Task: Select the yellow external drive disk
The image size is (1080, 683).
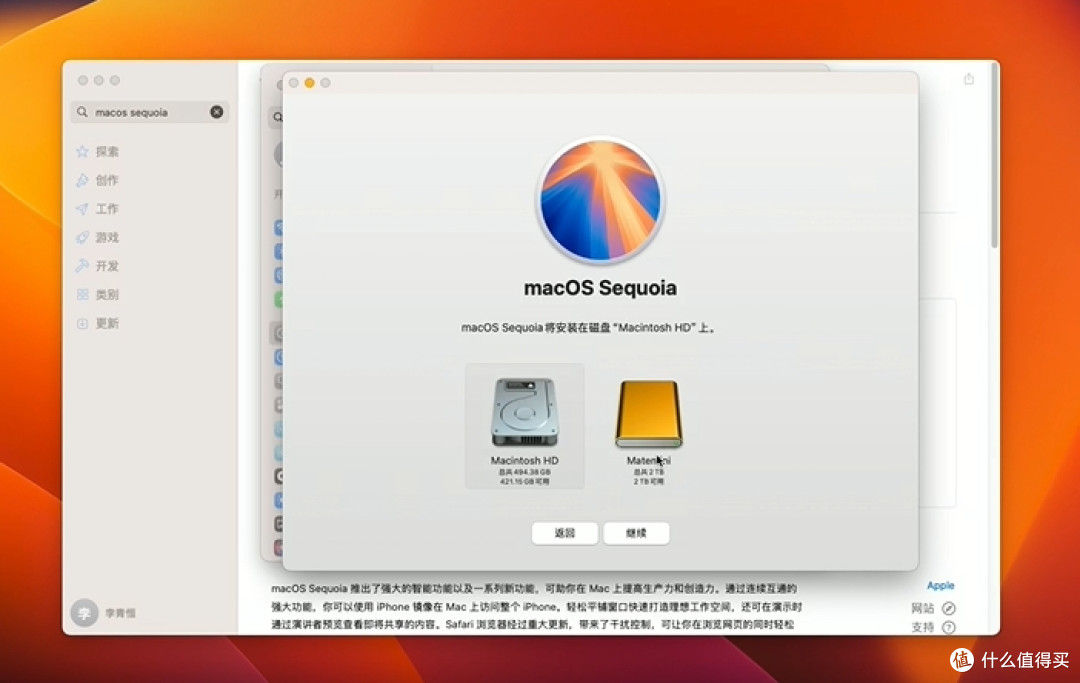Action: [648, 413]
